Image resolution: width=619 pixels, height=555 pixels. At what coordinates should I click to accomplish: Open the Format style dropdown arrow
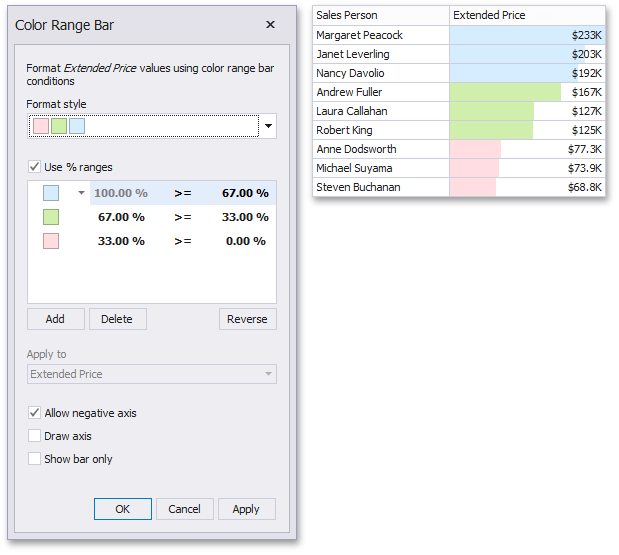268,126
